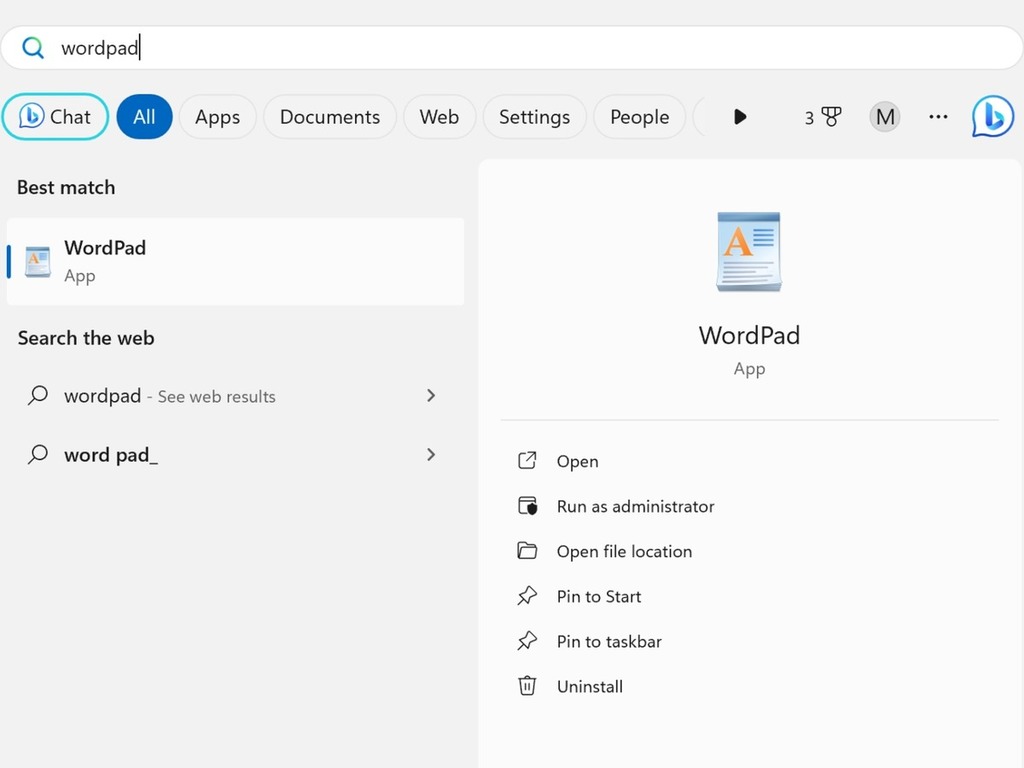Click the Search the web heading
The height and width of the screenshot is (768, 1024).
click(x=86, y=338)
